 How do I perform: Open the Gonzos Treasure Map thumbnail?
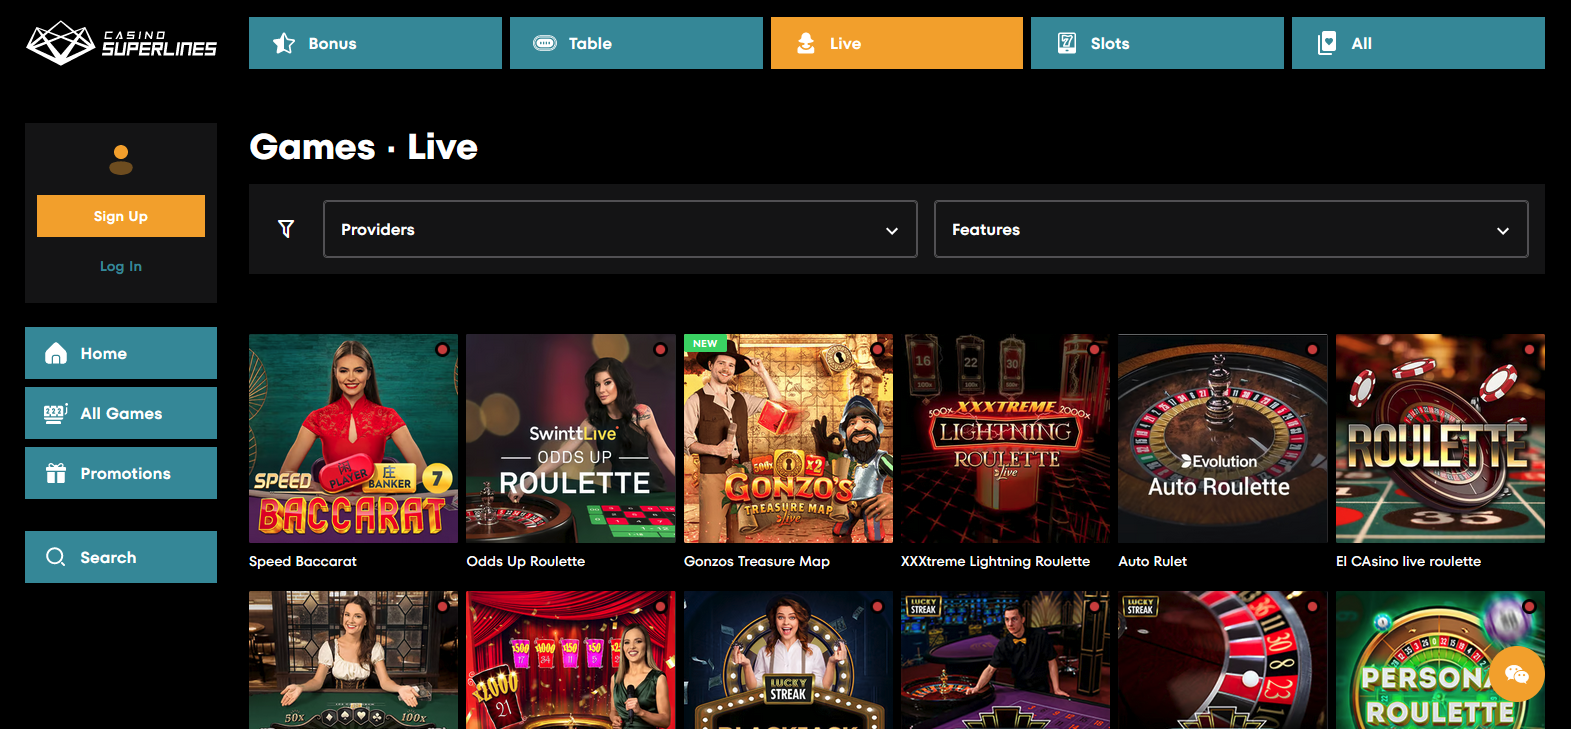788,438
